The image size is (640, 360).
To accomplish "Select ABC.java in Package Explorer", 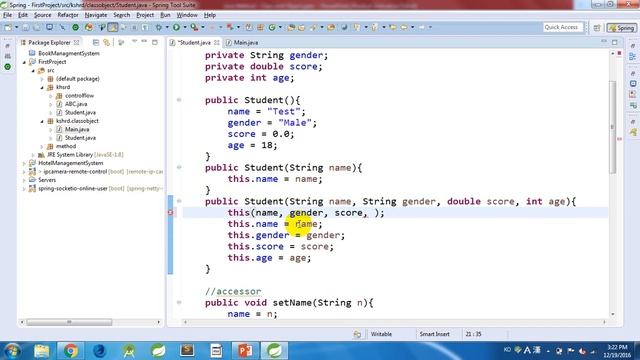I will [76, 104].
